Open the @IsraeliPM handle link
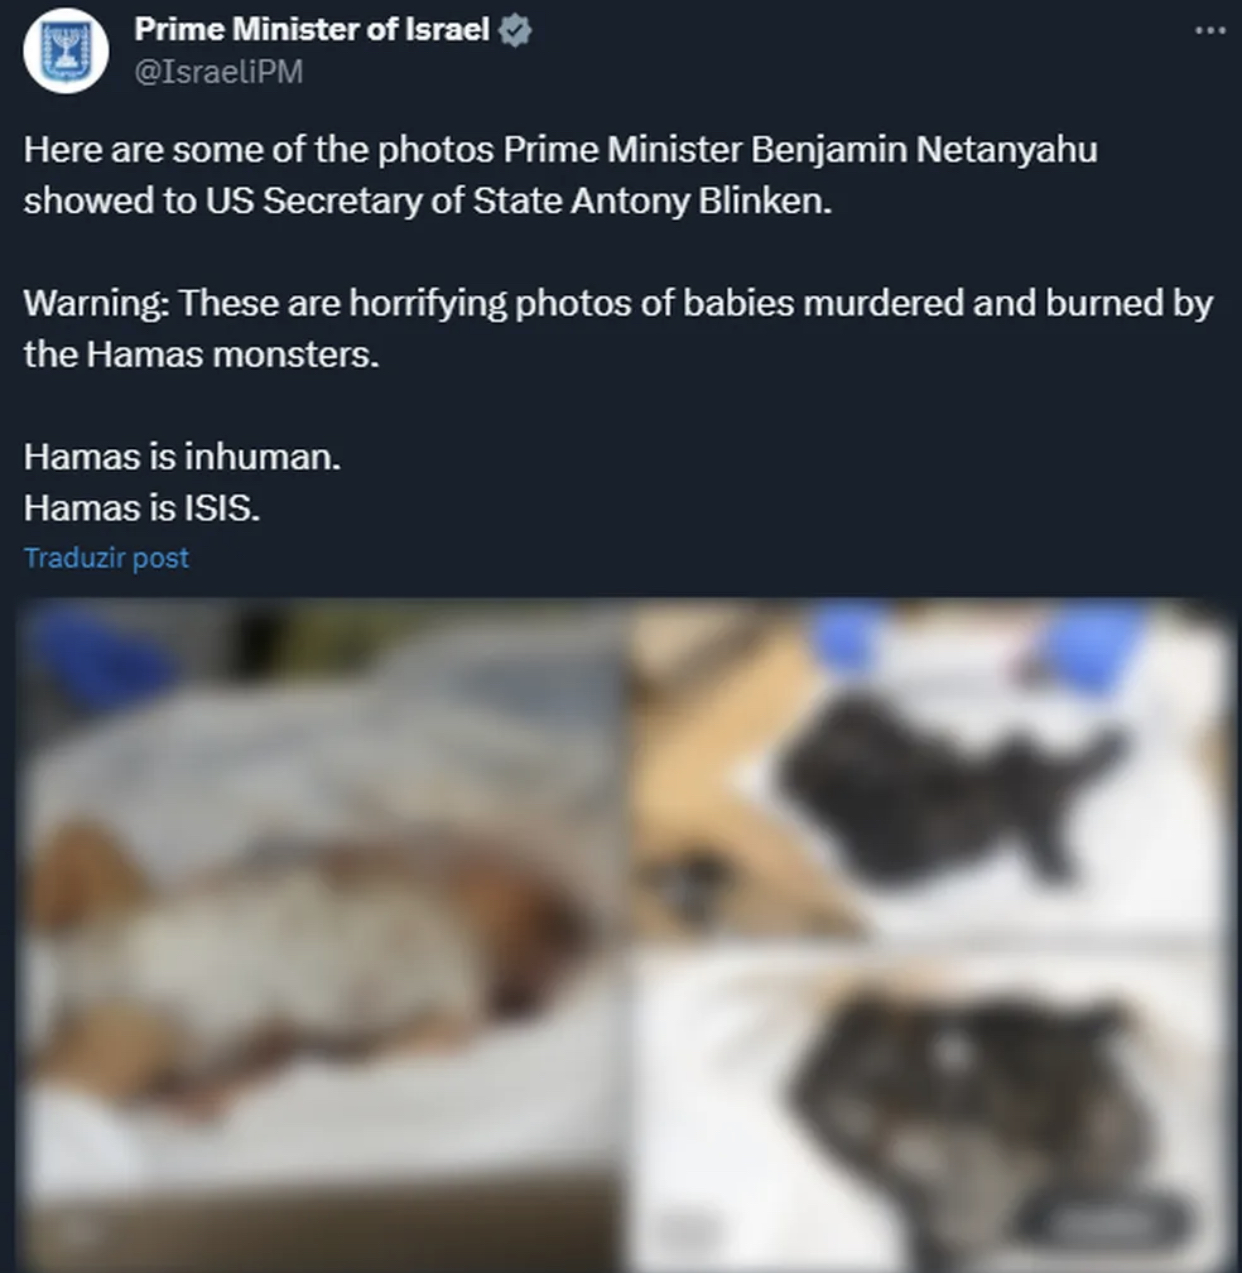Screen dimensions: 1242x1273 (218, 72)
